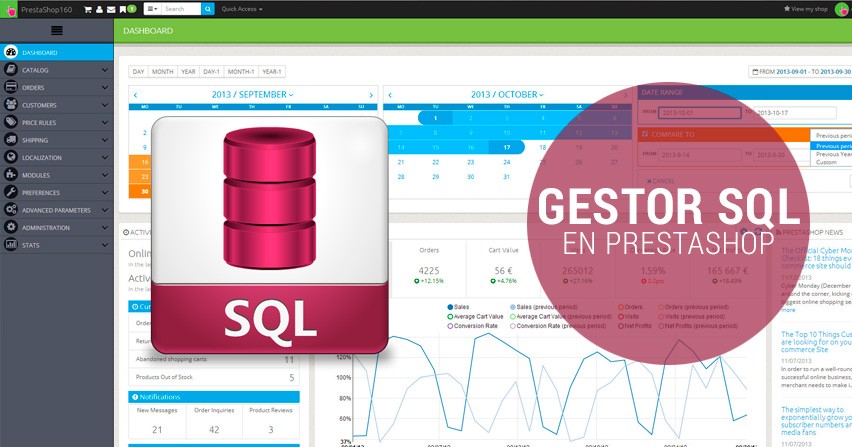
Task: Select the Localization globe icon
Action: tap(11, 157)
